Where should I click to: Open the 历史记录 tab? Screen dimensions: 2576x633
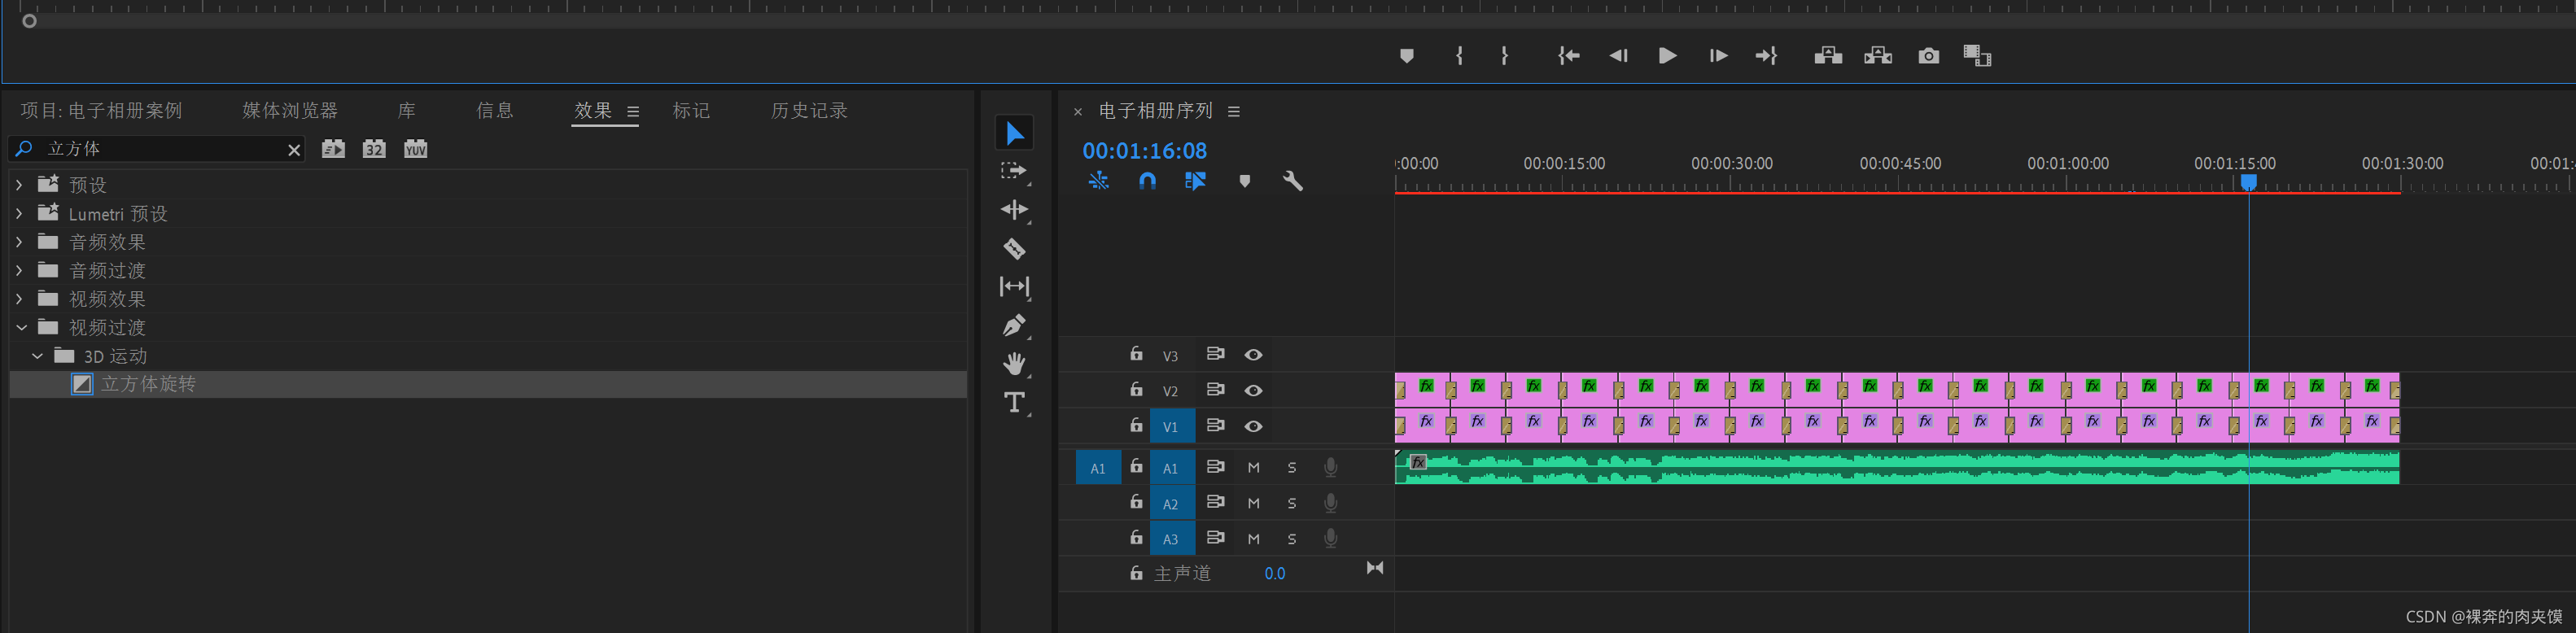809,111
